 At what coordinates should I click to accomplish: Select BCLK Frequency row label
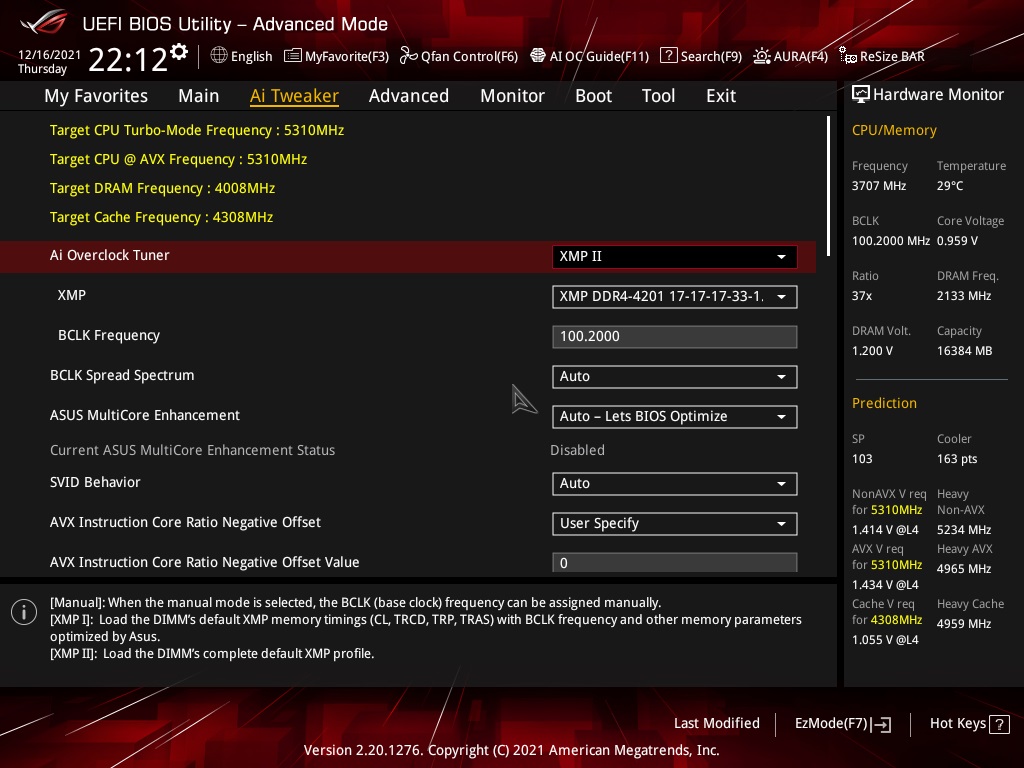[x=109, y=336]
